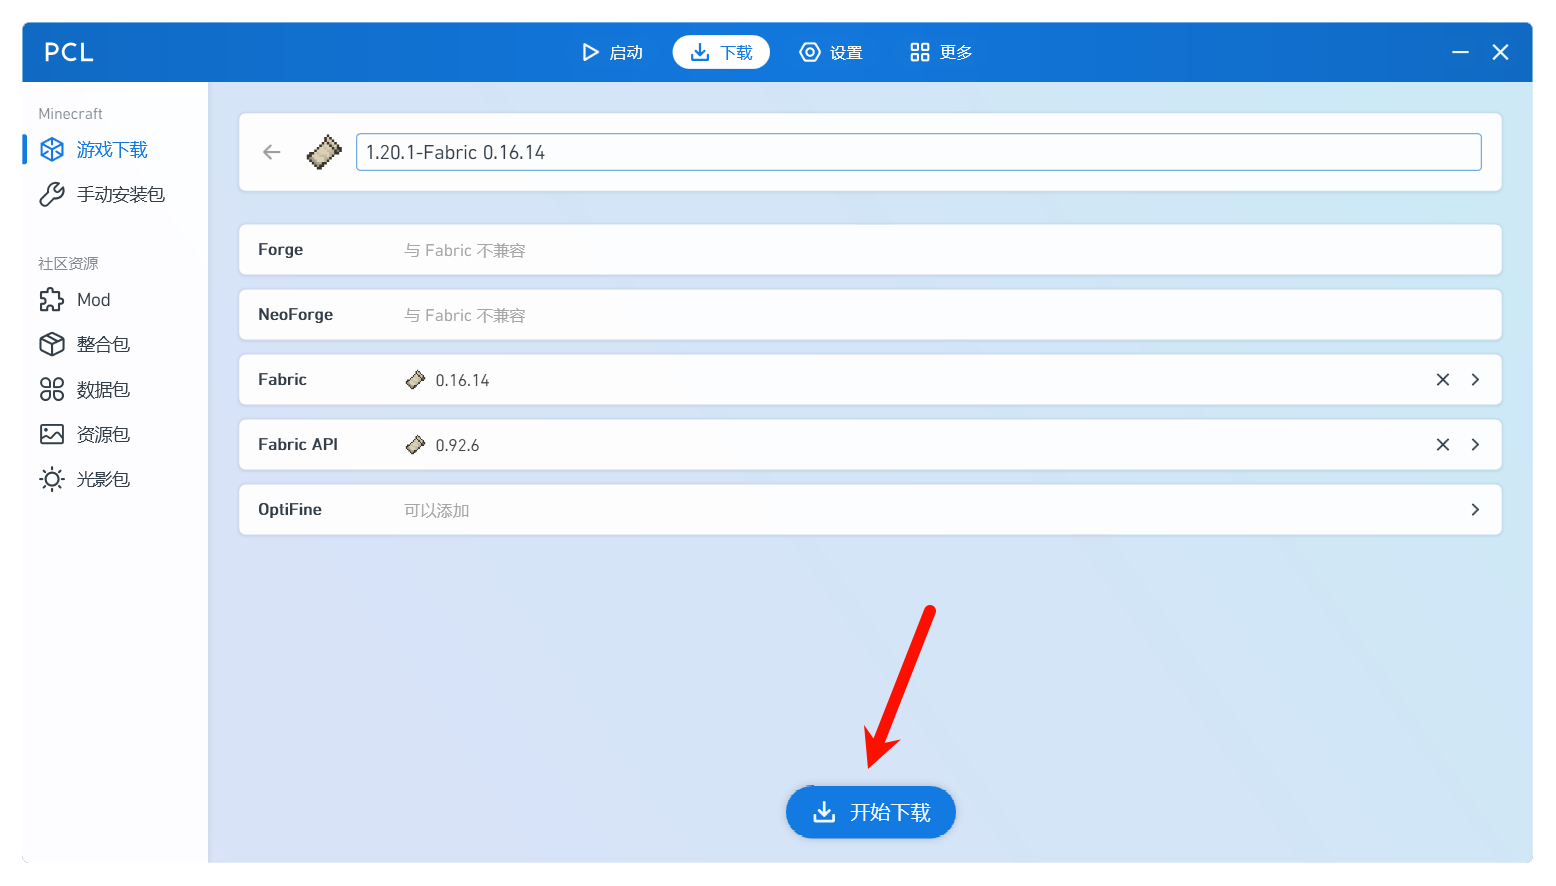This screenshot has height=886, width=1556.
Task: Click the box icon for 整合包
Action: [x=52, y=345]
